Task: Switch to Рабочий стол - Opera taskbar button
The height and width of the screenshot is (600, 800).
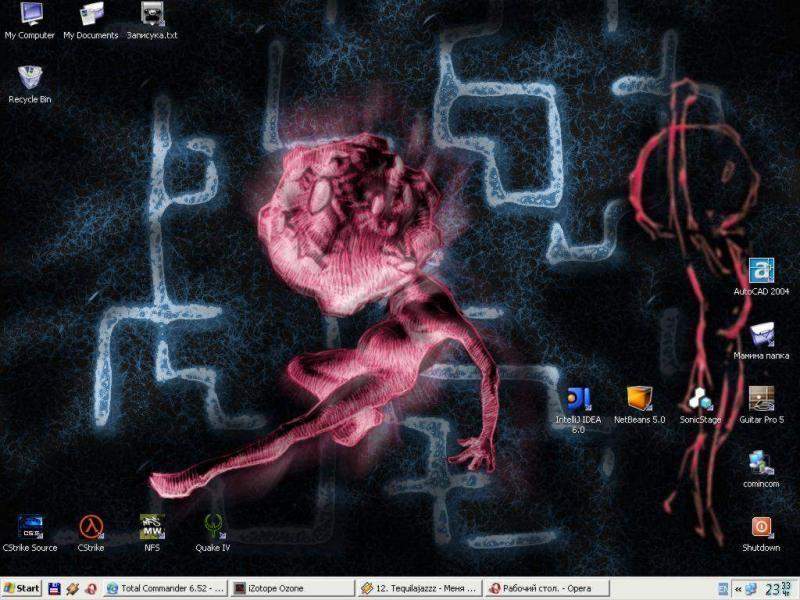Action: pos(546,588)
